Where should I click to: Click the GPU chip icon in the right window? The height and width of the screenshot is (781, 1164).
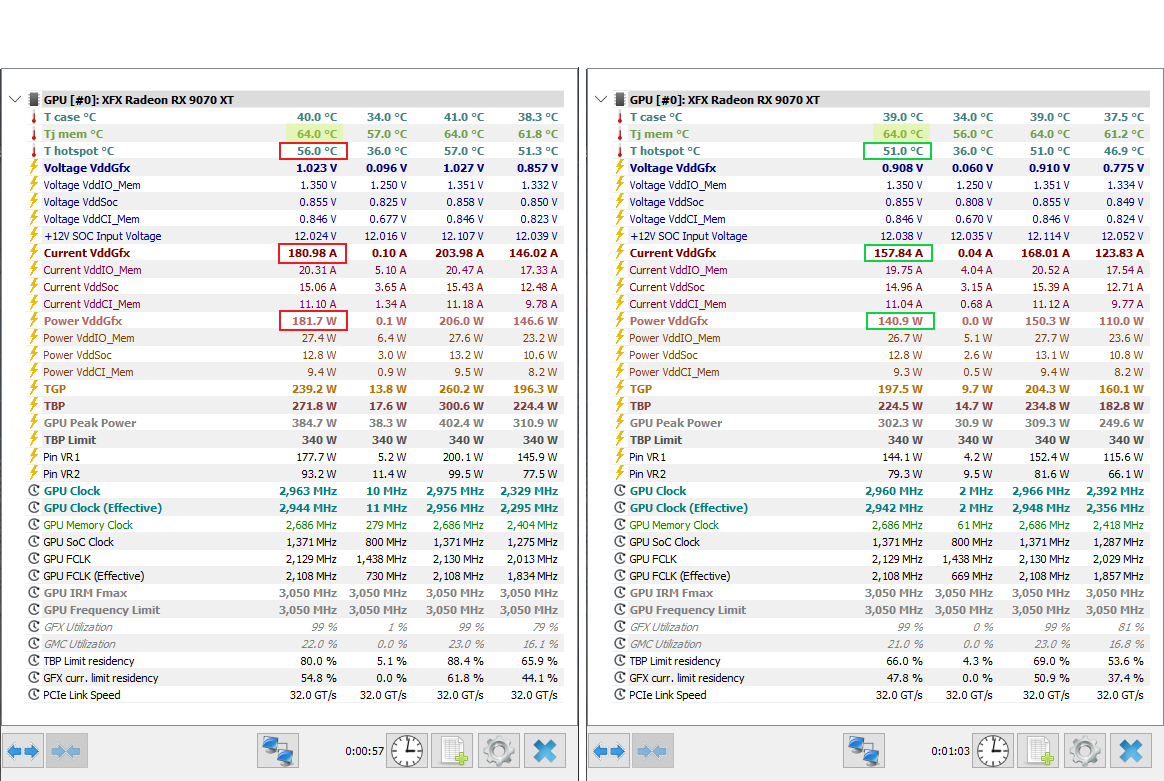(620, 99)
